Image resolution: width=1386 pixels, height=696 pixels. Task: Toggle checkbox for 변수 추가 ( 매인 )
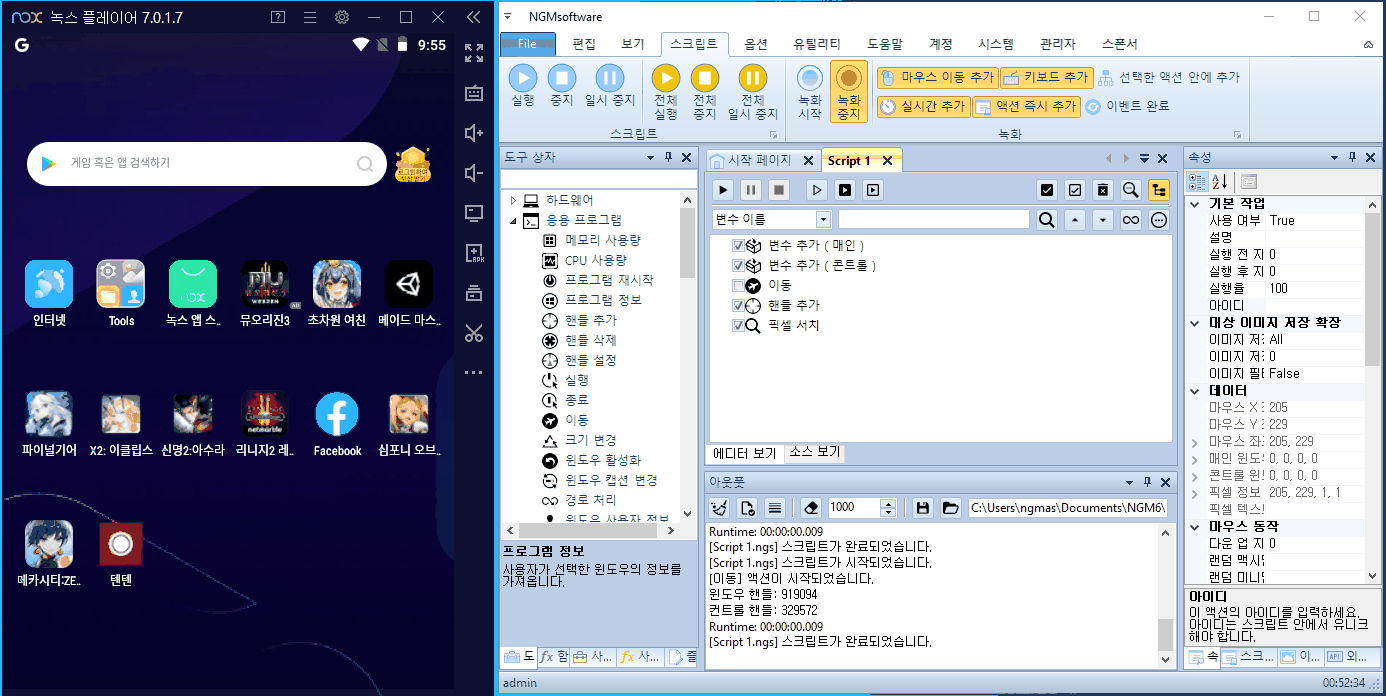pyautogui.click(x=738, y=246)
